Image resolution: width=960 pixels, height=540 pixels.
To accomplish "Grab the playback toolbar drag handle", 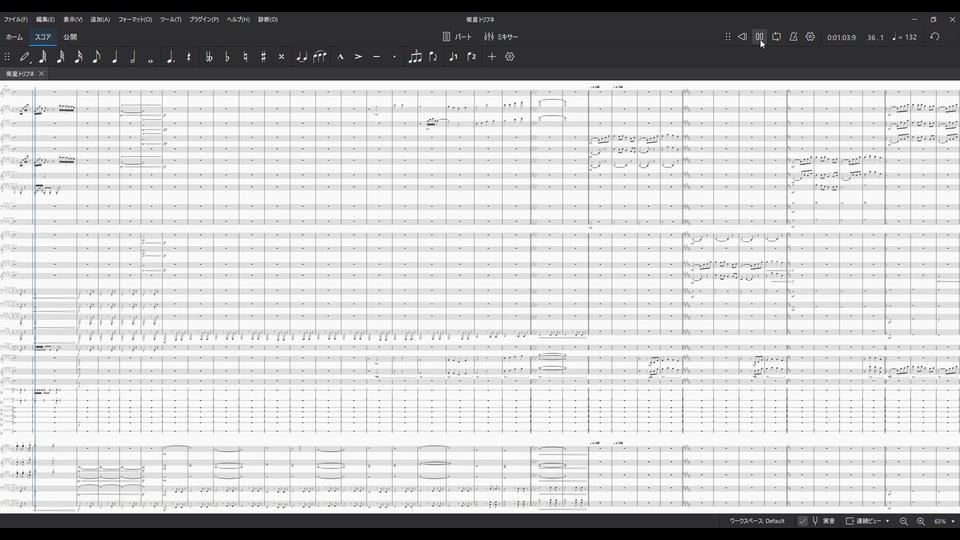I will point(727,37).
